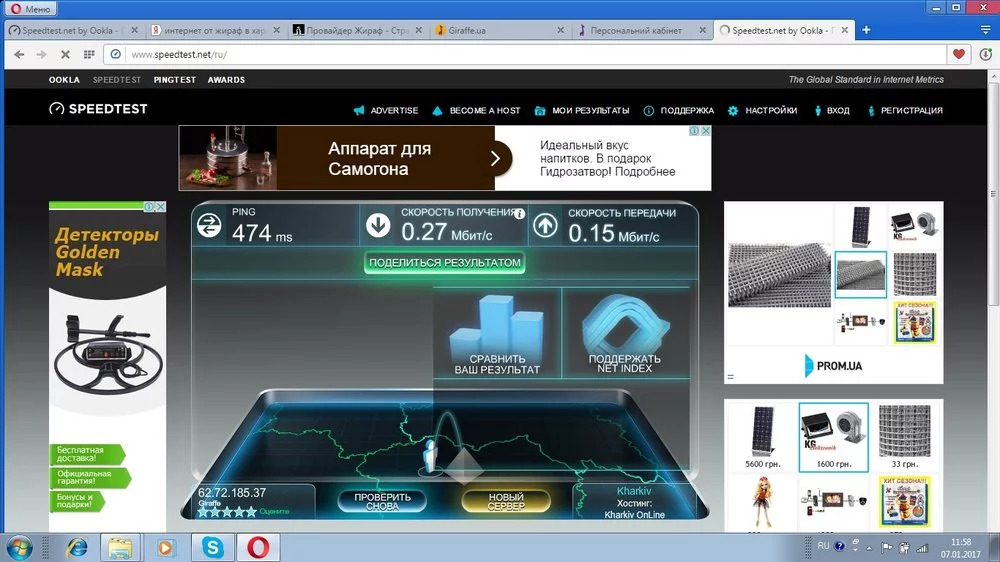1000x562 pixels.
Task: Open File Explorer from taskbar
Action: coord(120,548)
